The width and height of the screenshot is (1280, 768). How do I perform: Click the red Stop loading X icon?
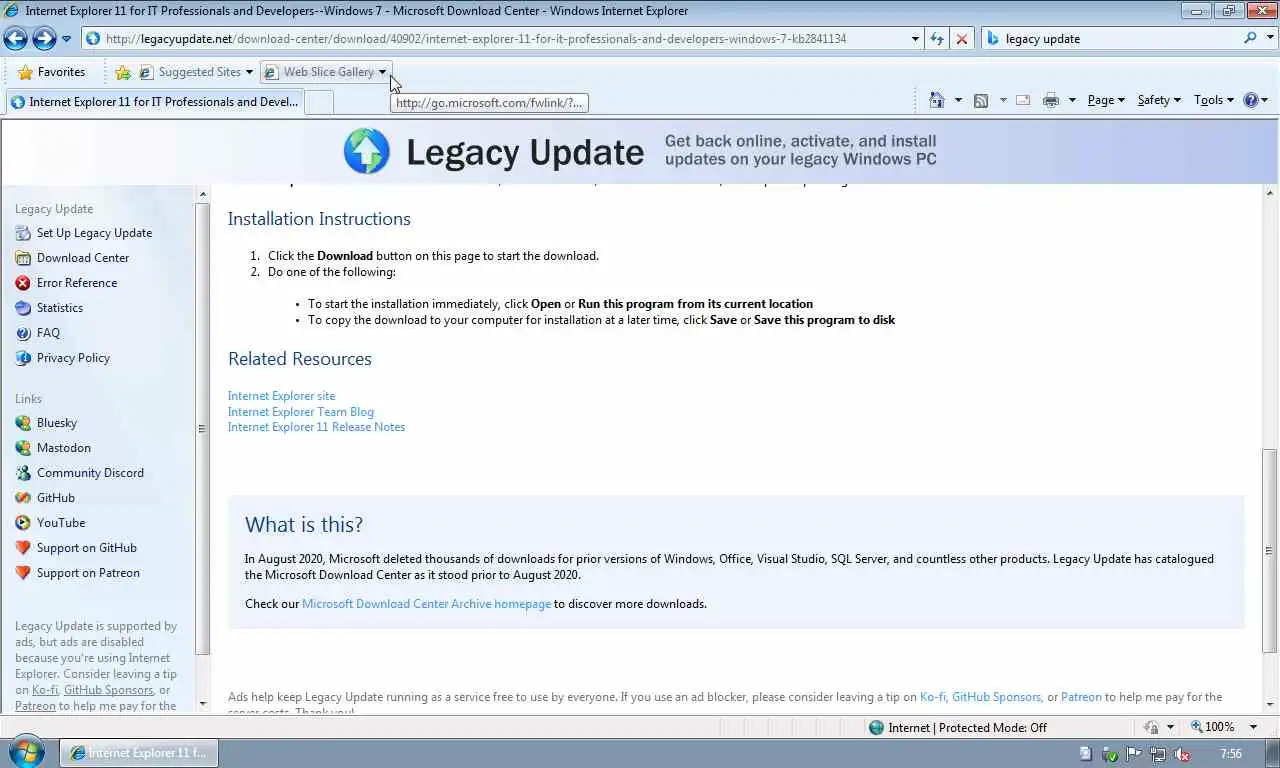[x=961, y=39]
